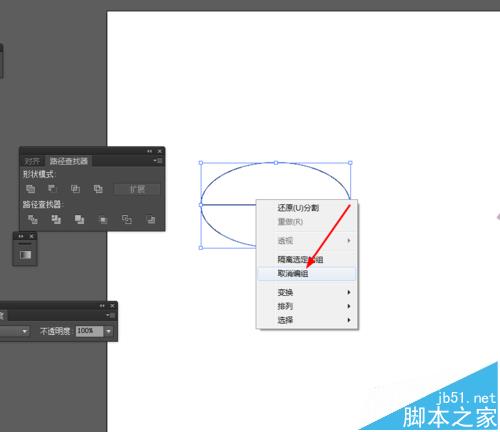Open the Transparency panel flyout menu
Viewport: 500px width, 432px height.
111,315
